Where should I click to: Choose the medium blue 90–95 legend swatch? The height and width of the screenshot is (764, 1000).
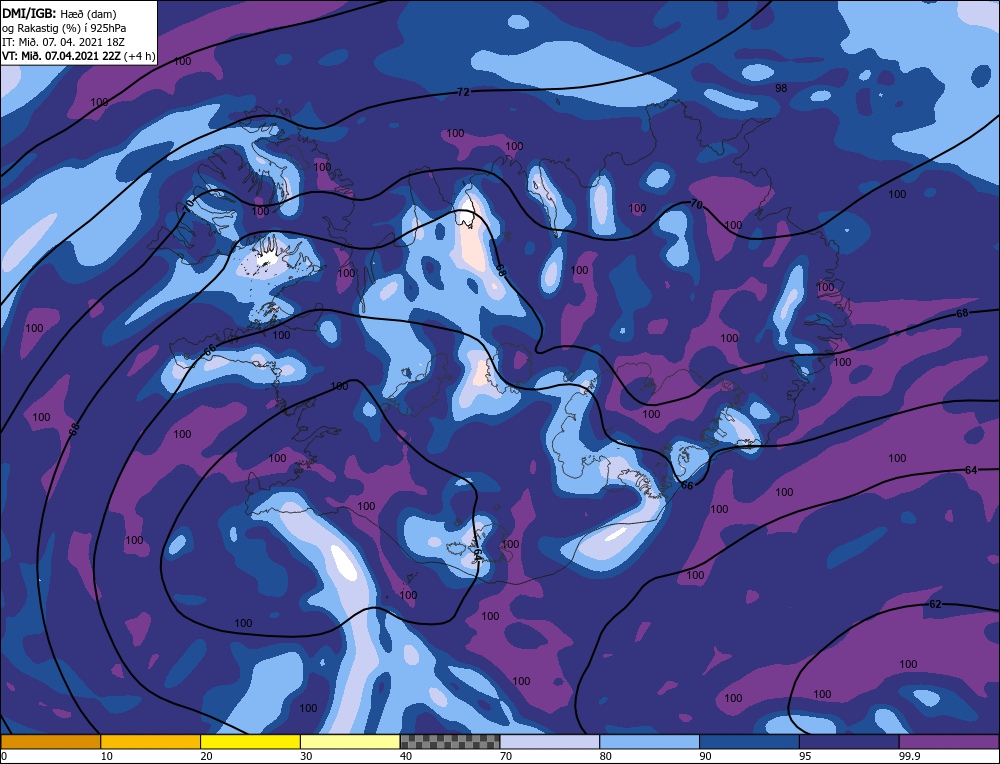click(749, 742)
